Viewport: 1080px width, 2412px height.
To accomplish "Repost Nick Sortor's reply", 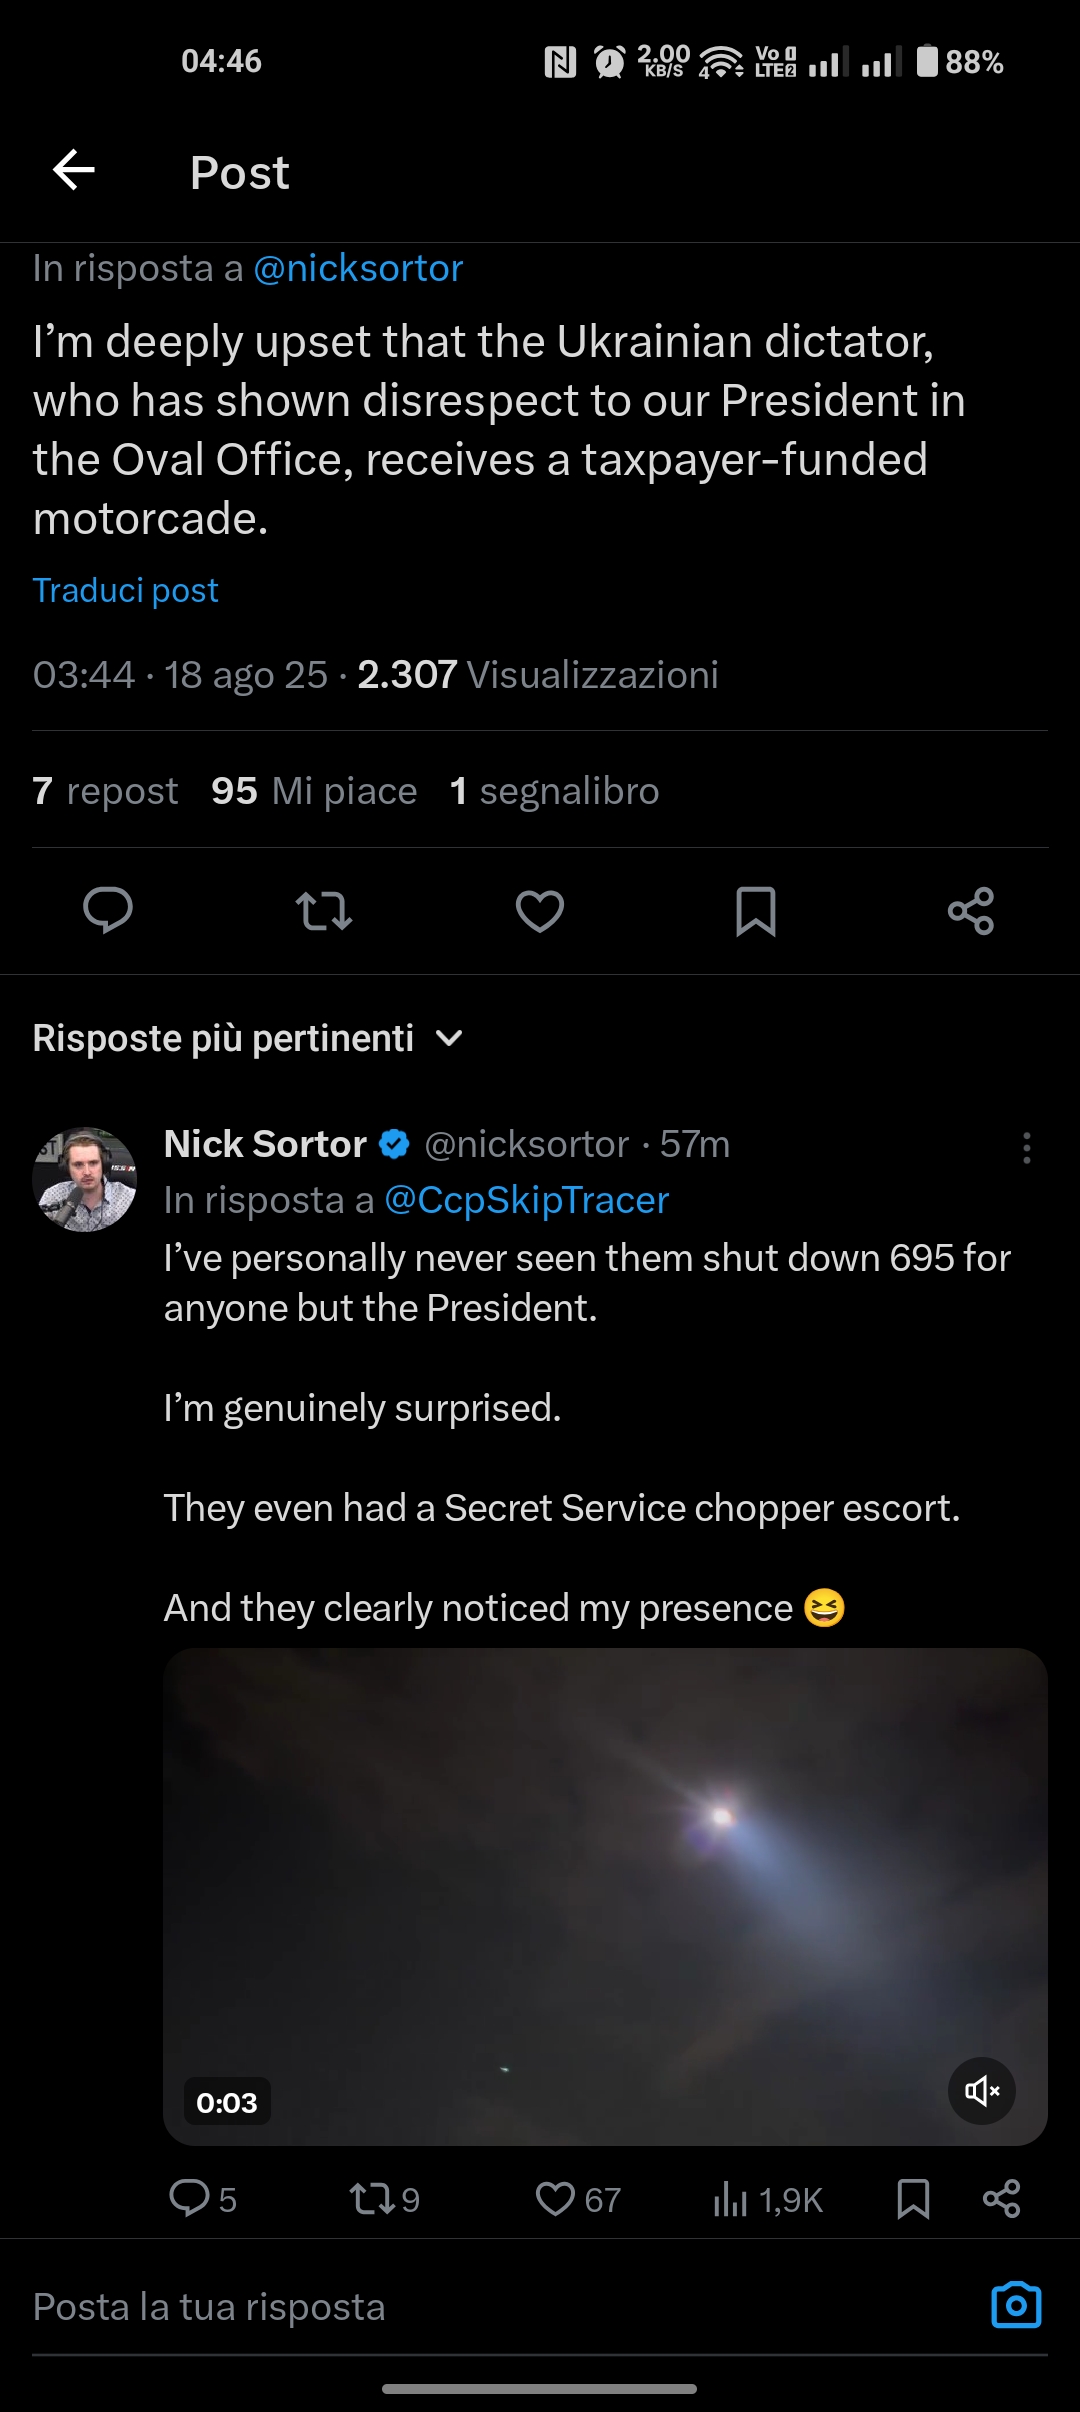I will coord(370,2199).
